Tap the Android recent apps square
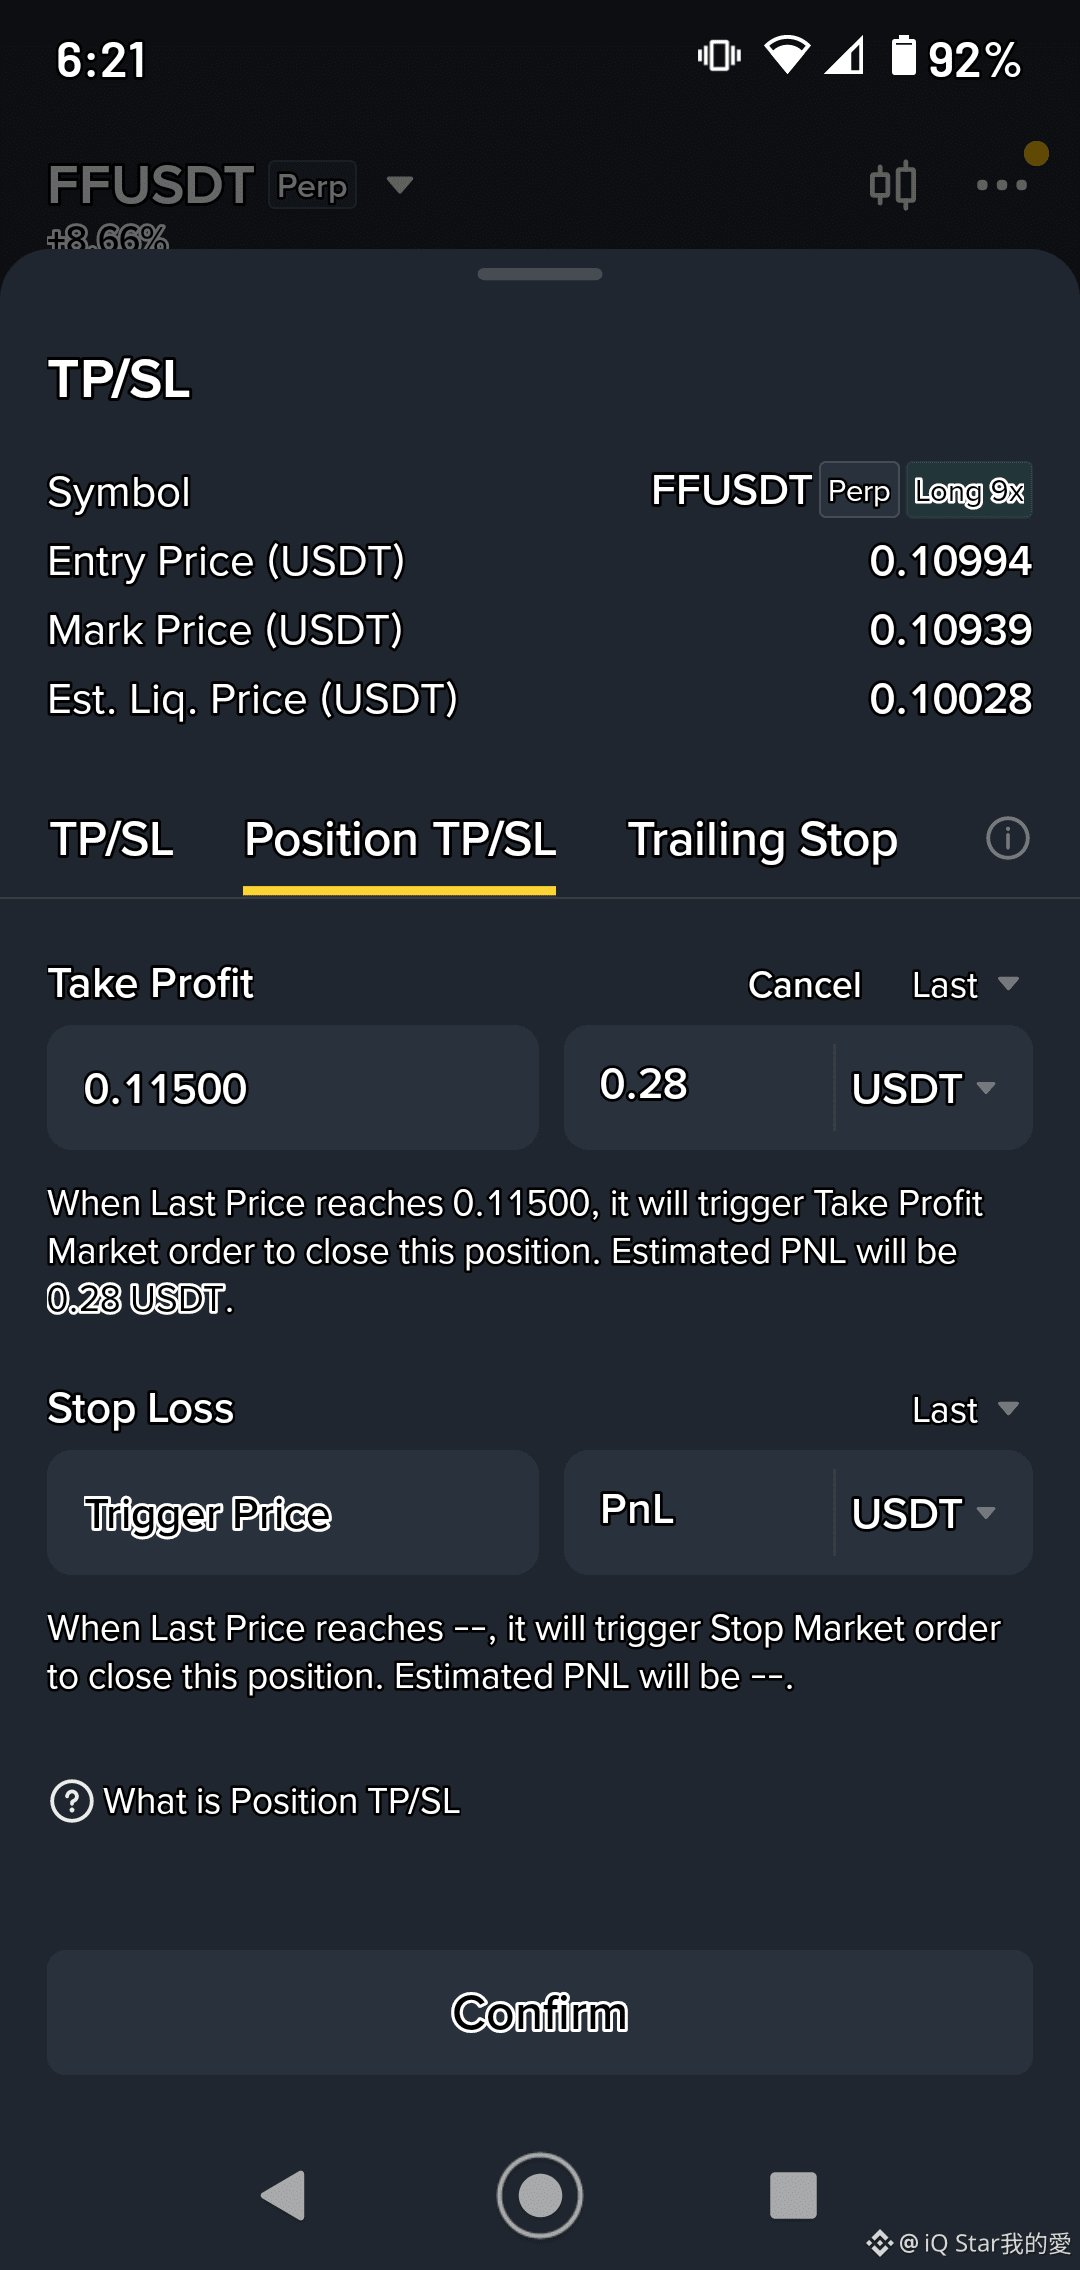The width and height of the screenshot is (1080, 2270). tap(794, 2196)
